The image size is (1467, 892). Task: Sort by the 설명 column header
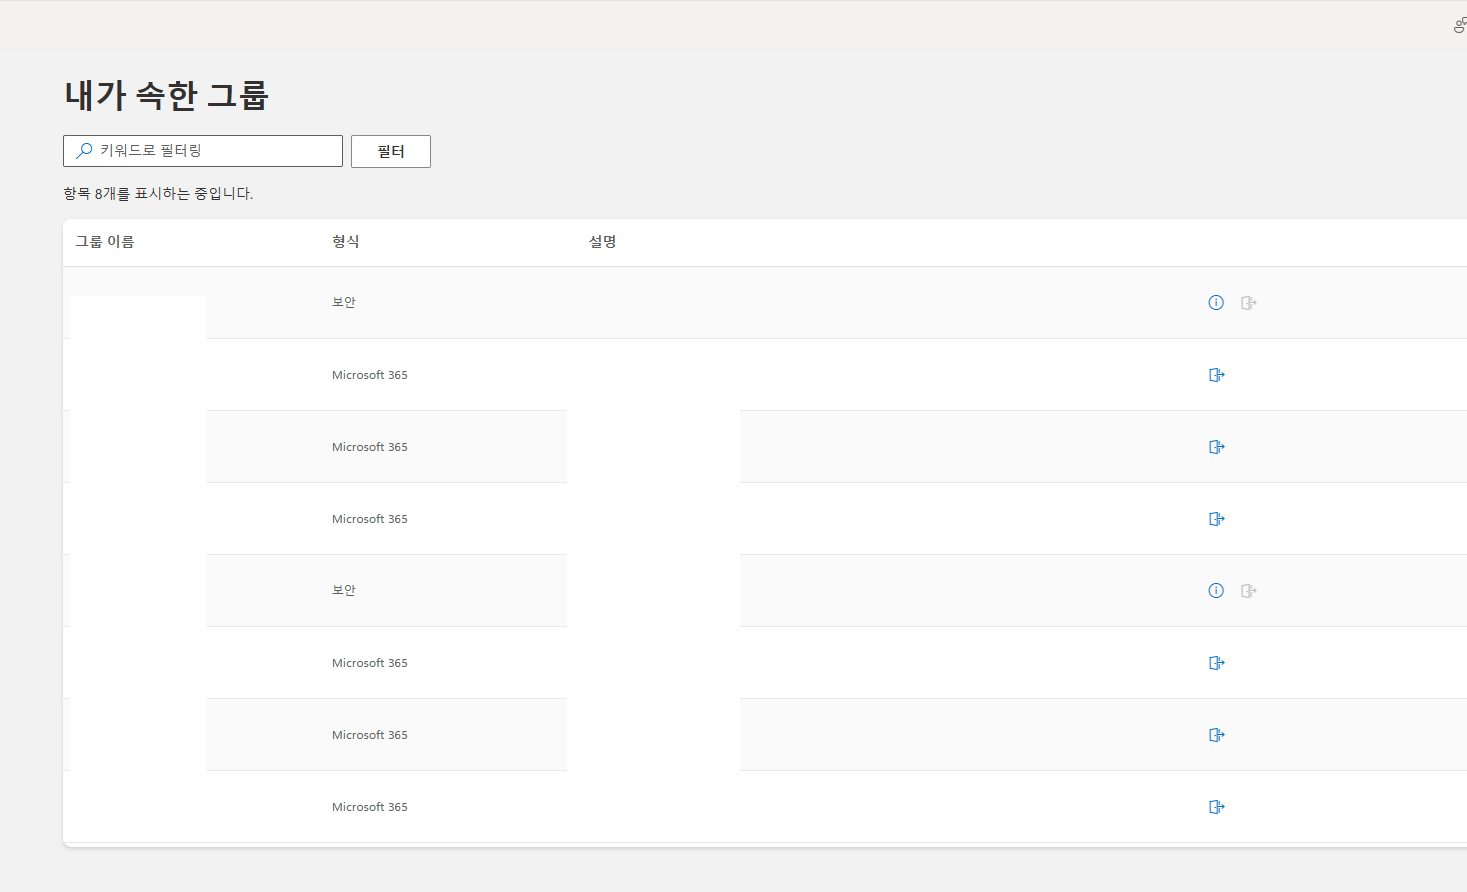(x=603, y=242)
